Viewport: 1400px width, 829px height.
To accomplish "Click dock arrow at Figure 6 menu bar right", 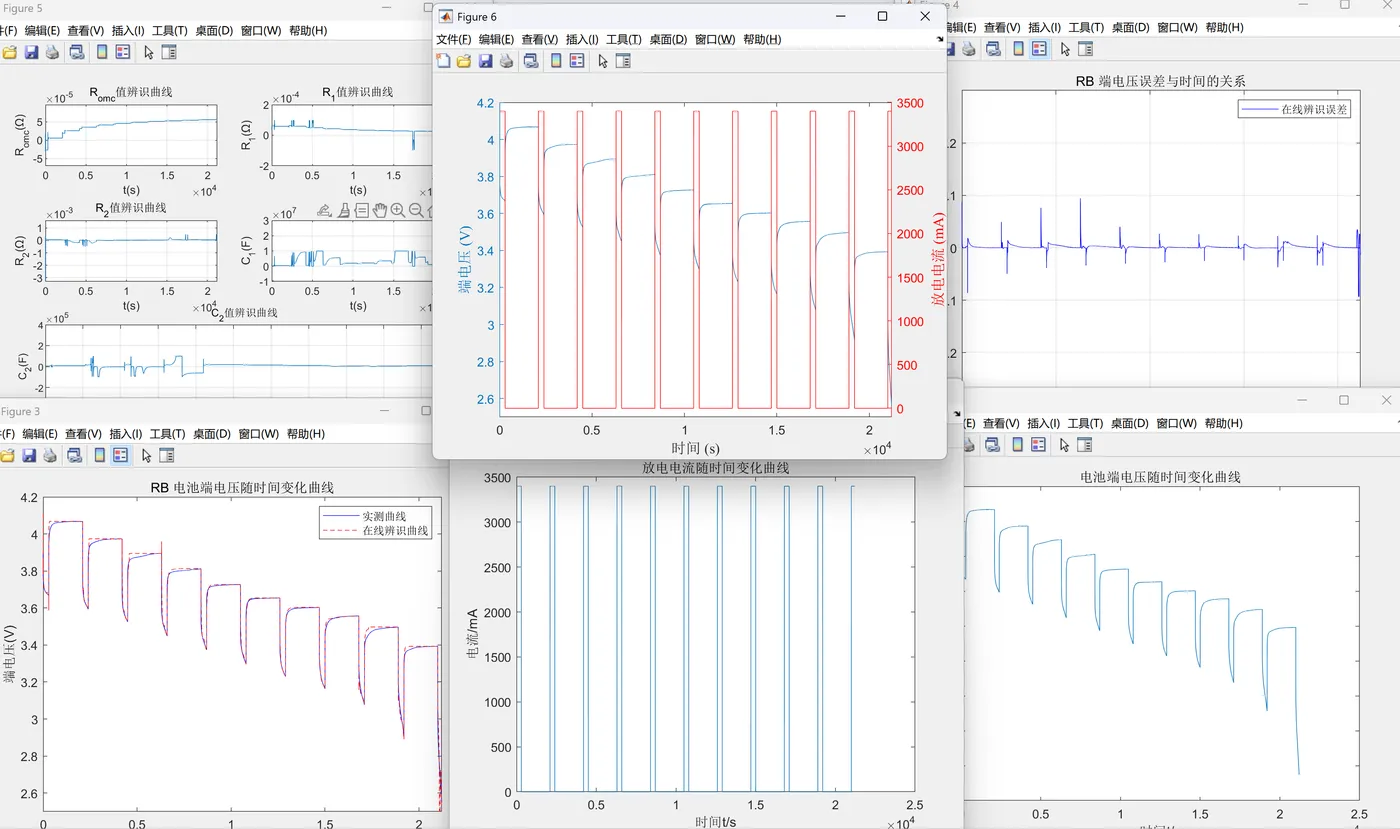I will point(939,39).
